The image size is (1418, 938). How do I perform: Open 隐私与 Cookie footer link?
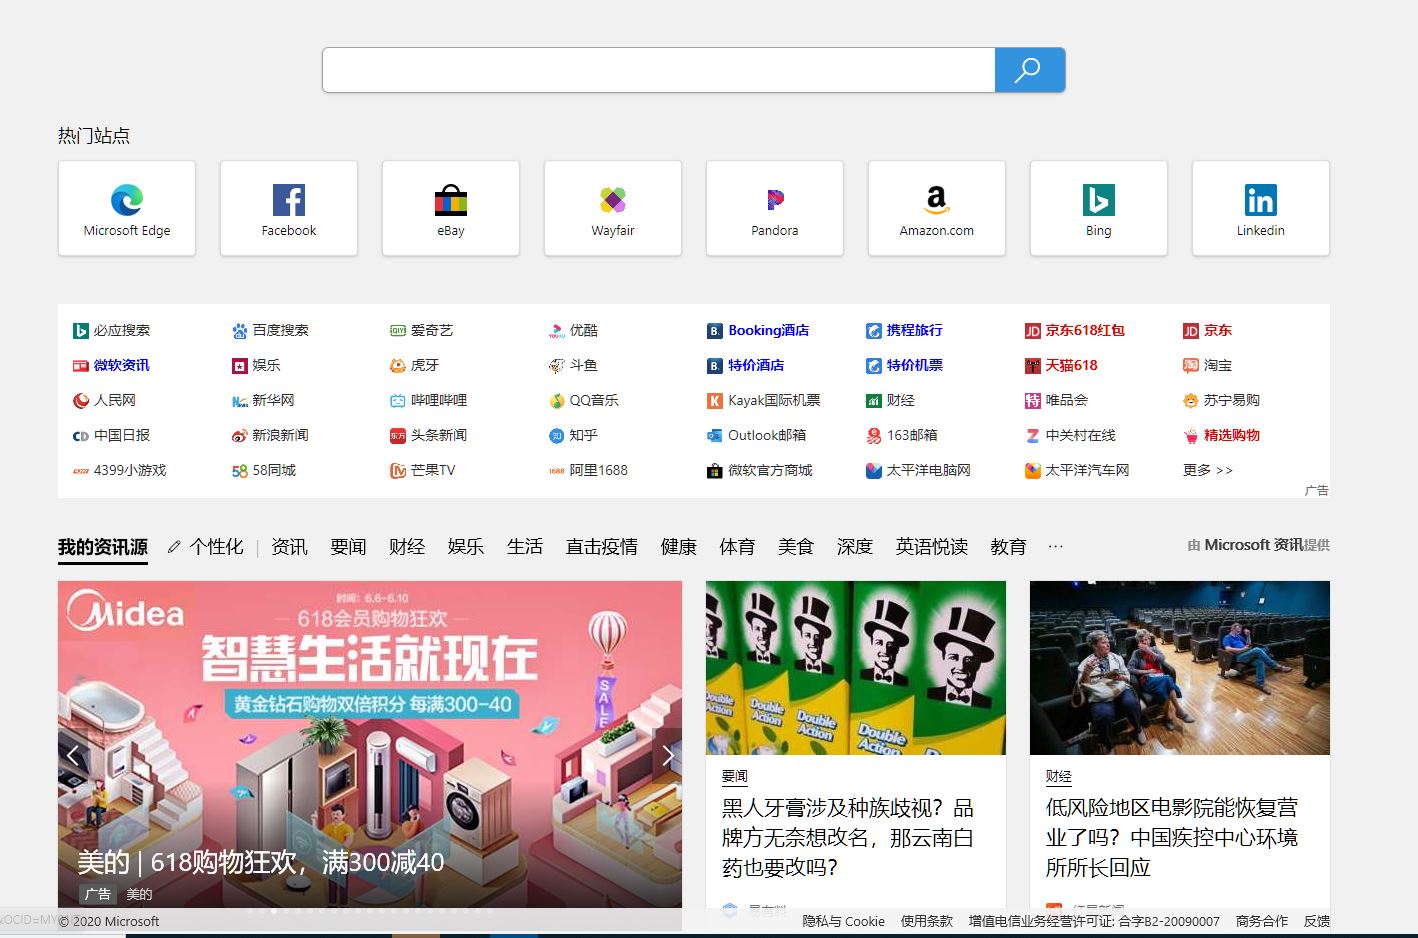pyautogui.click(x=843, y=921)
